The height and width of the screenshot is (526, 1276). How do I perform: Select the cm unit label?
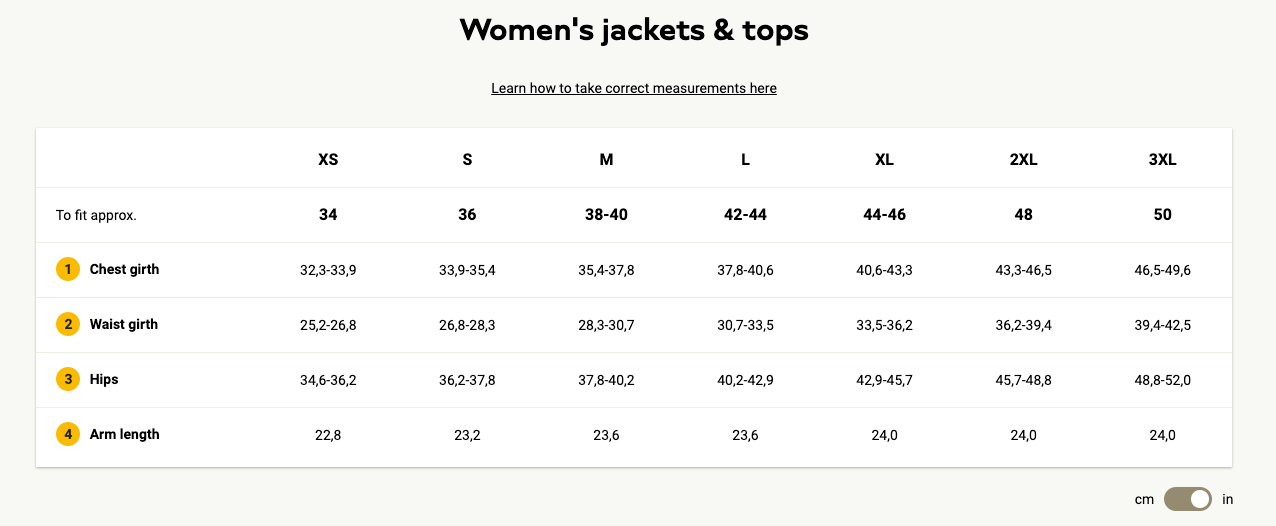coord(1144,499)
